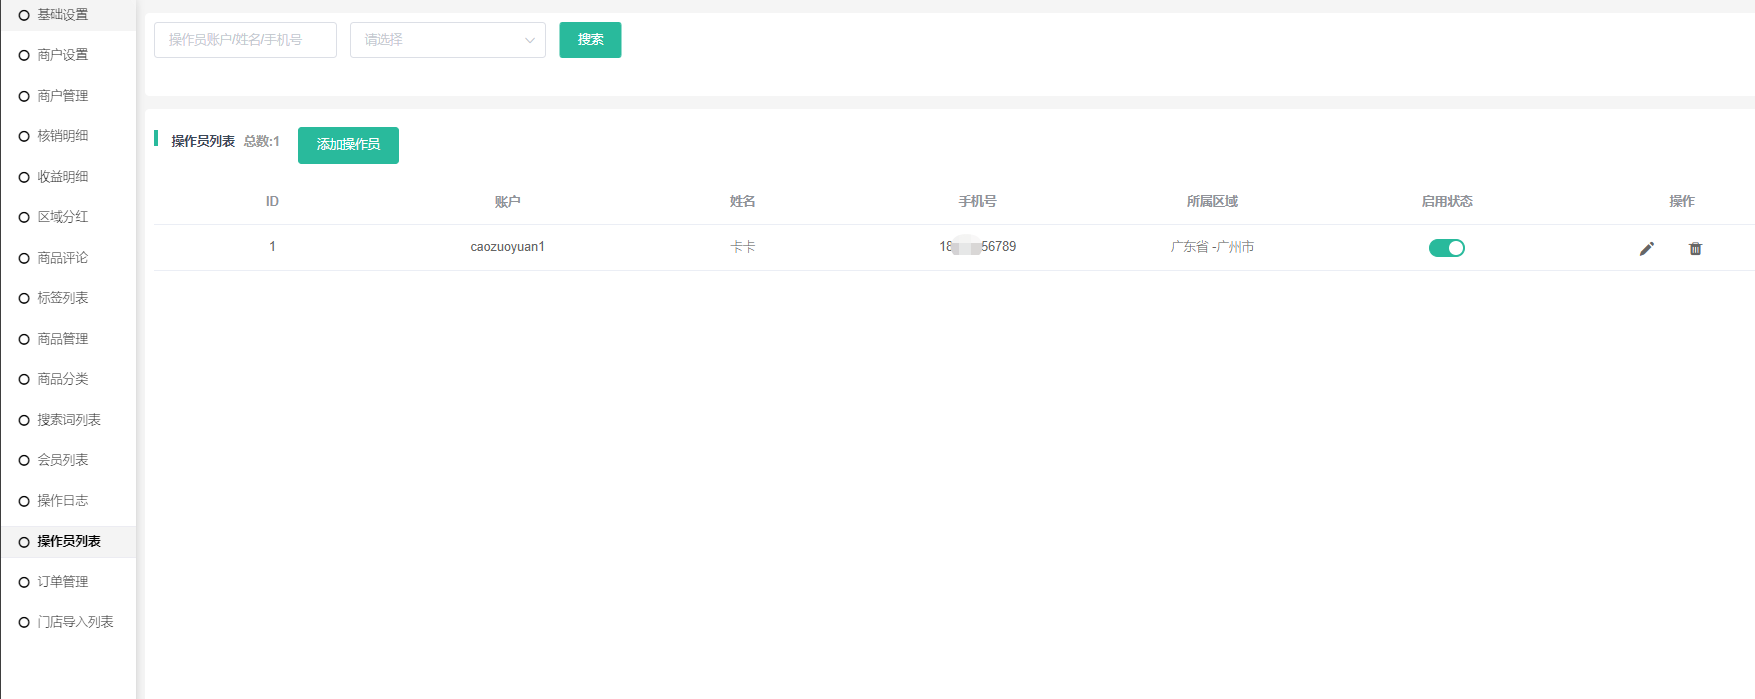Click the 添加操作员 button
The width and height of the screenshot is (1755, 699).
click(x=348, y=145)
